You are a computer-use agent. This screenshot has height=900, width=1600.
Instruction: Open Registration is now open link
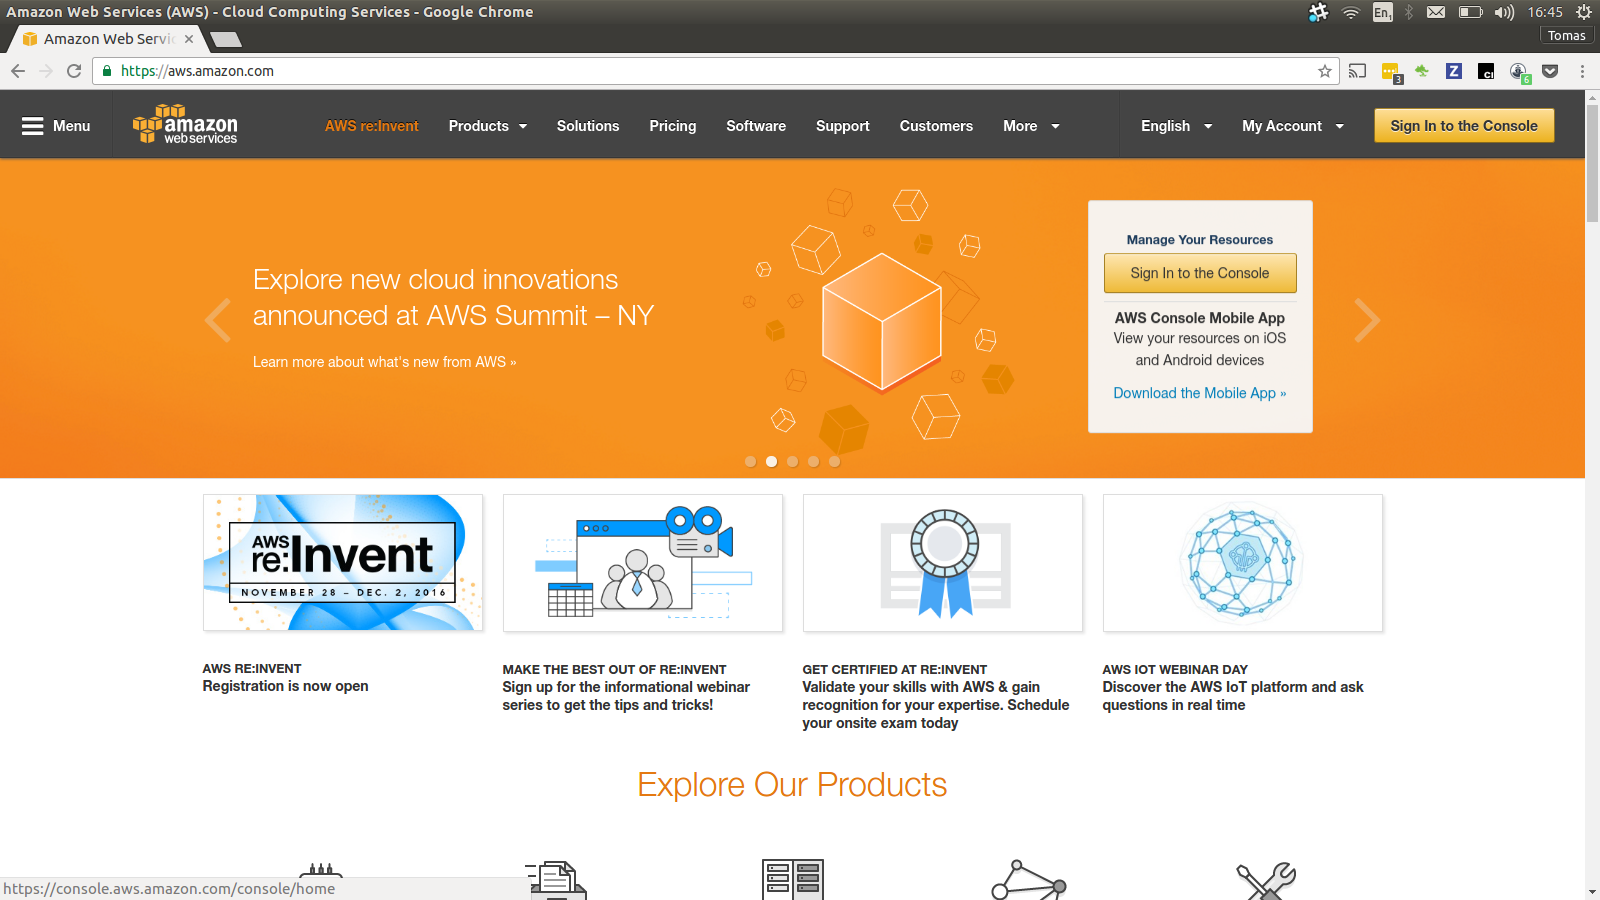[285, 686]
